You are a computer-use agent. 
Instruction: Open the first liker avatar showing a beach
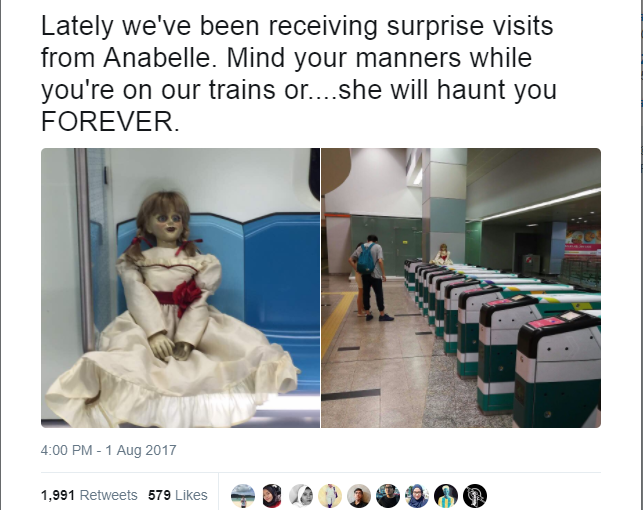pyautogui.click(x=243, y=496)
